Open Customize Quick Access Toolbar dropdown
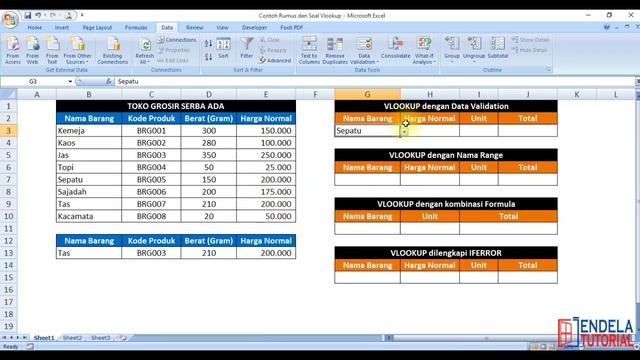This screenshot has height=360, width=640. (x=82, y=16)
